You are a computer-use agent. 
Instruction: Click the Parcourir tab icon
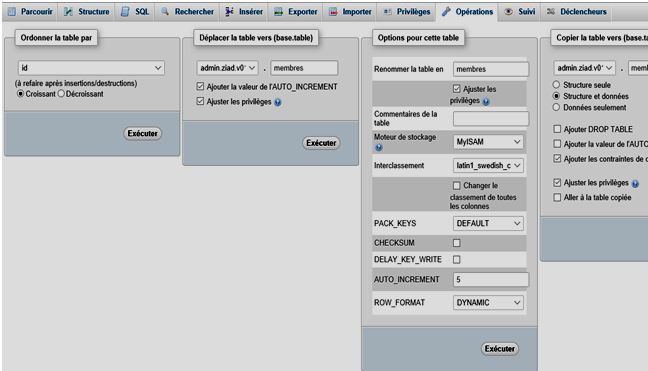pos(12,12)
